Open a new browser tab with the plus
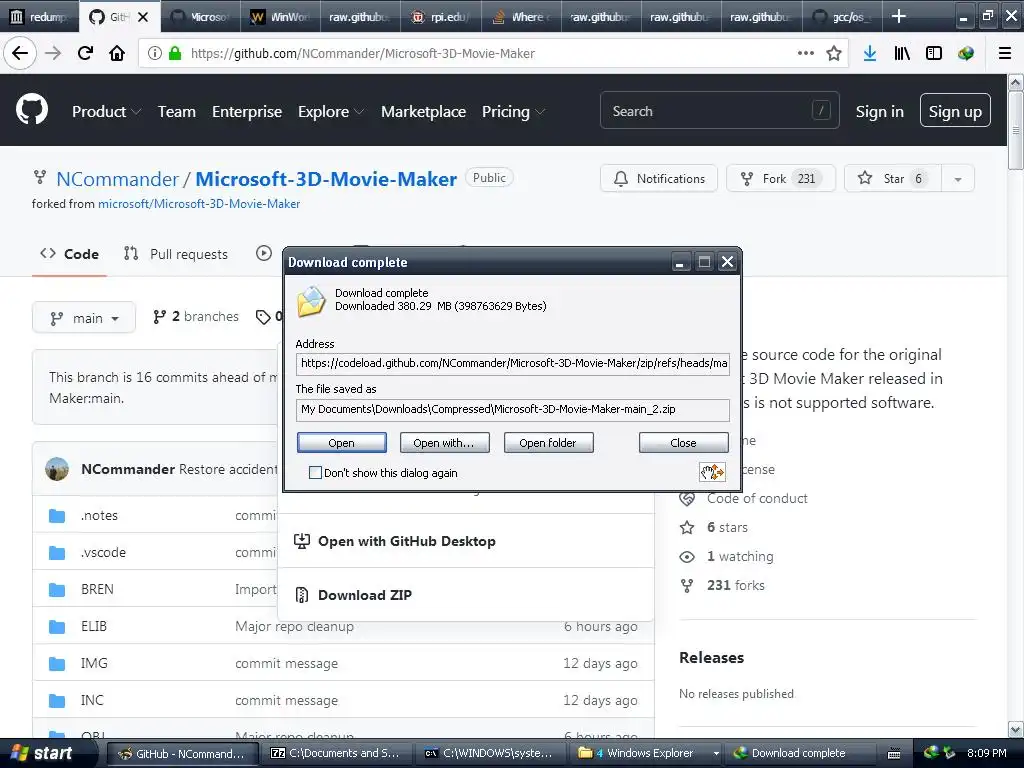 (899, 16)
